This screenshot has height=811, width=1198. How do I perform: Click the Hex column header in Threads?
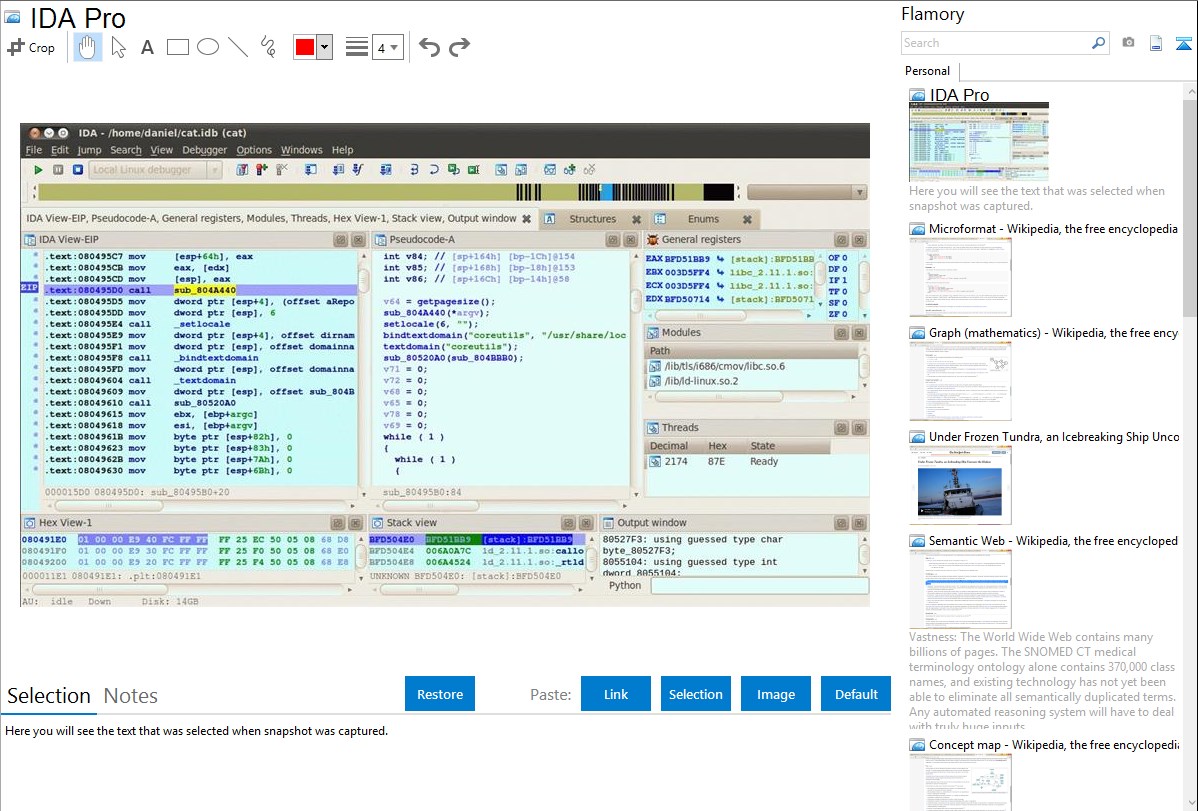tap(717, 446)
